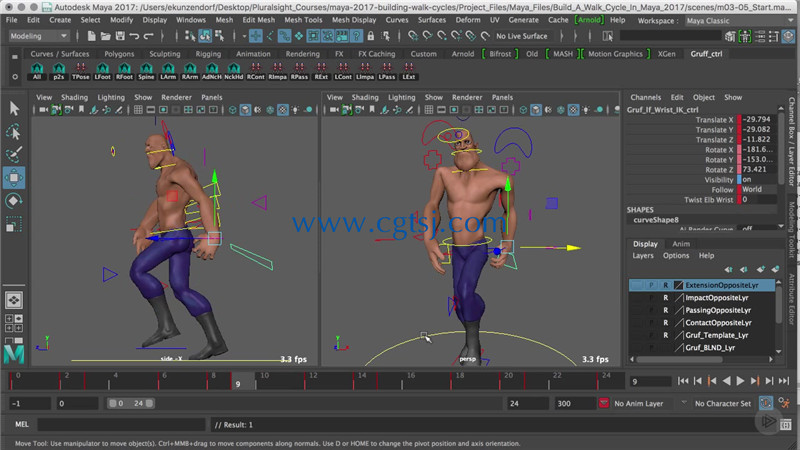Toggle R display type of ContactOppositeLyr
The width and height of the screenshot is (800, 450).
[665, 322]
